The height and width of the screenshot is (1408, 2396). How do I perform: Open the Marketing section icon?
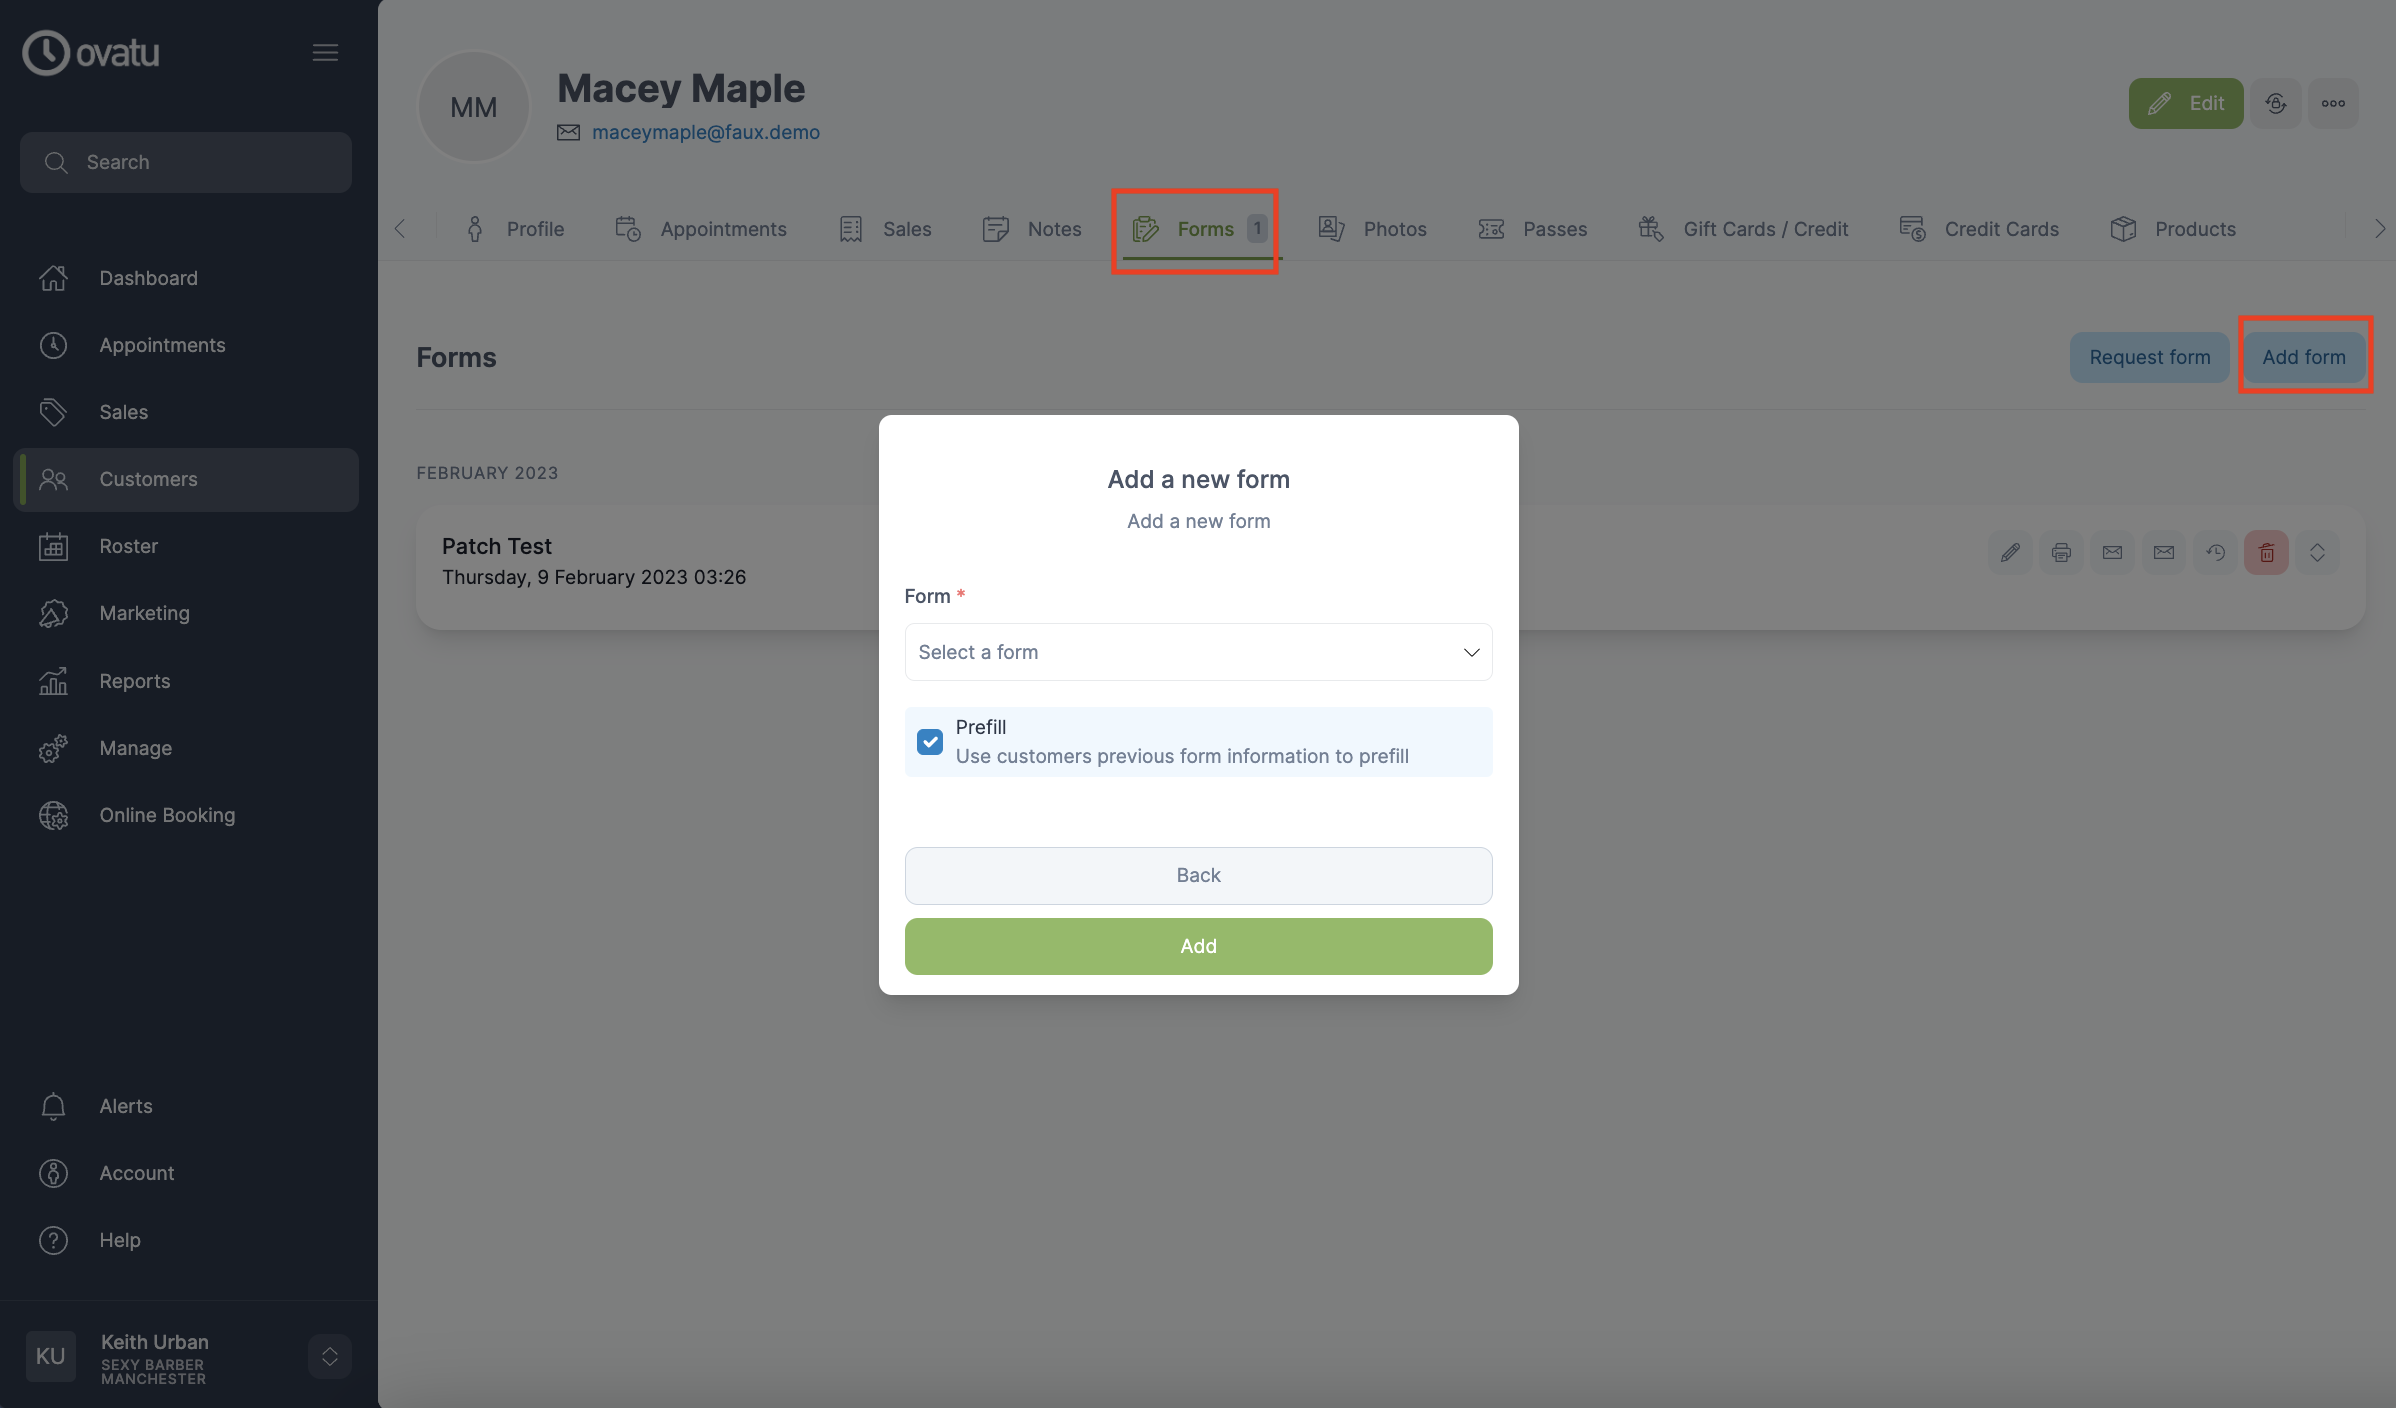[54, 613]
